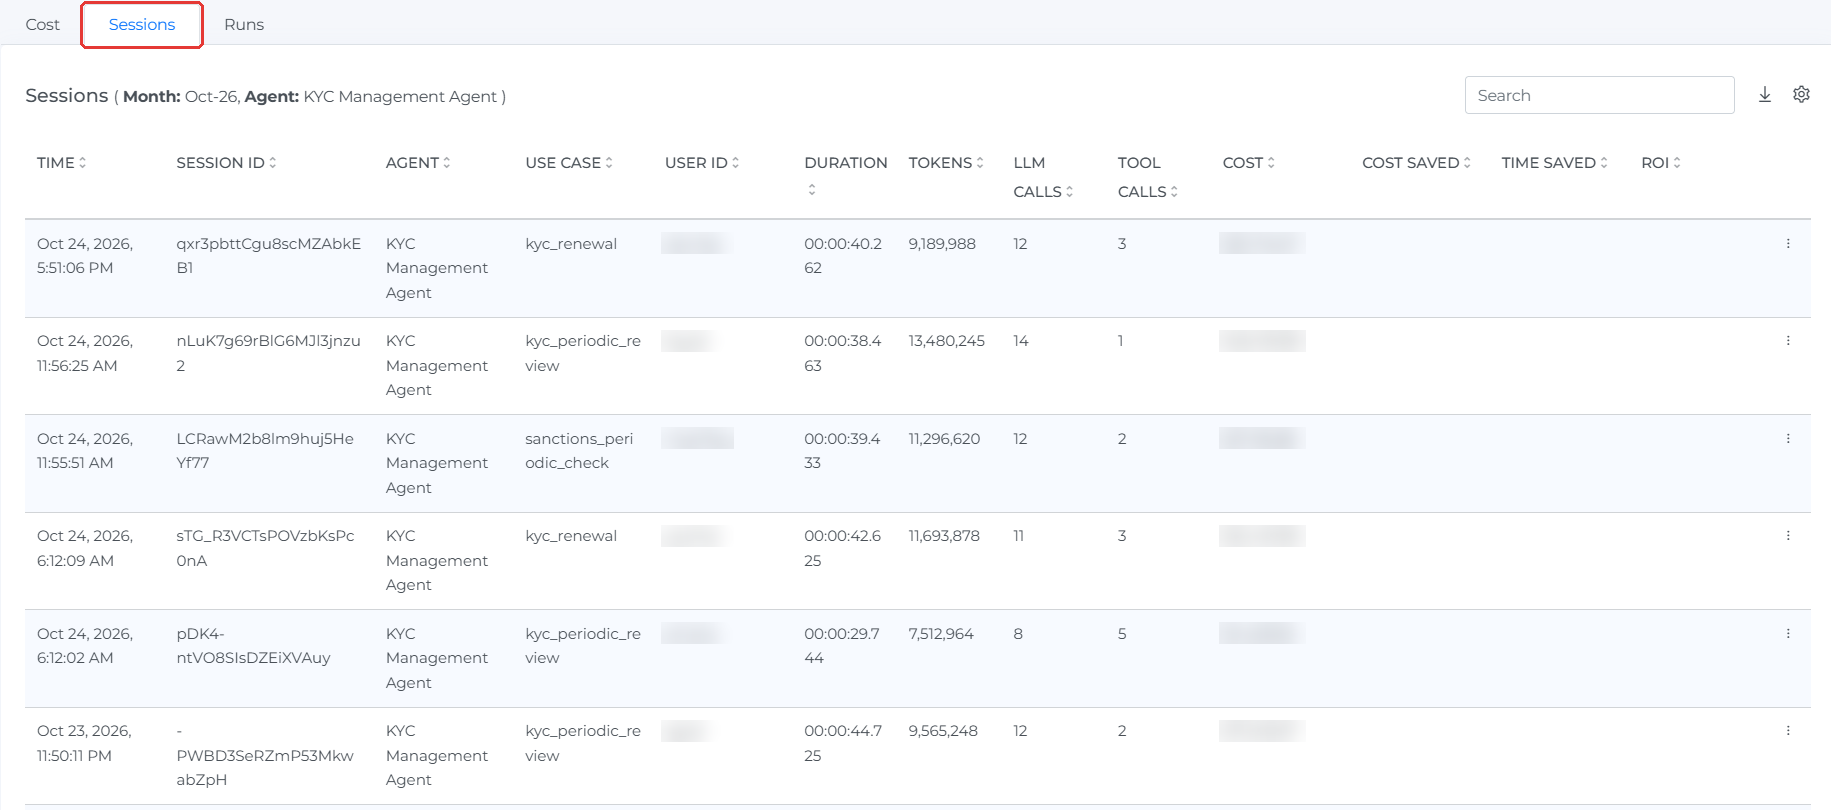Screen dimensions: 1831x810
Task: Select the Sessions tab
Action: pyautogui.click(x=142, y=24)
